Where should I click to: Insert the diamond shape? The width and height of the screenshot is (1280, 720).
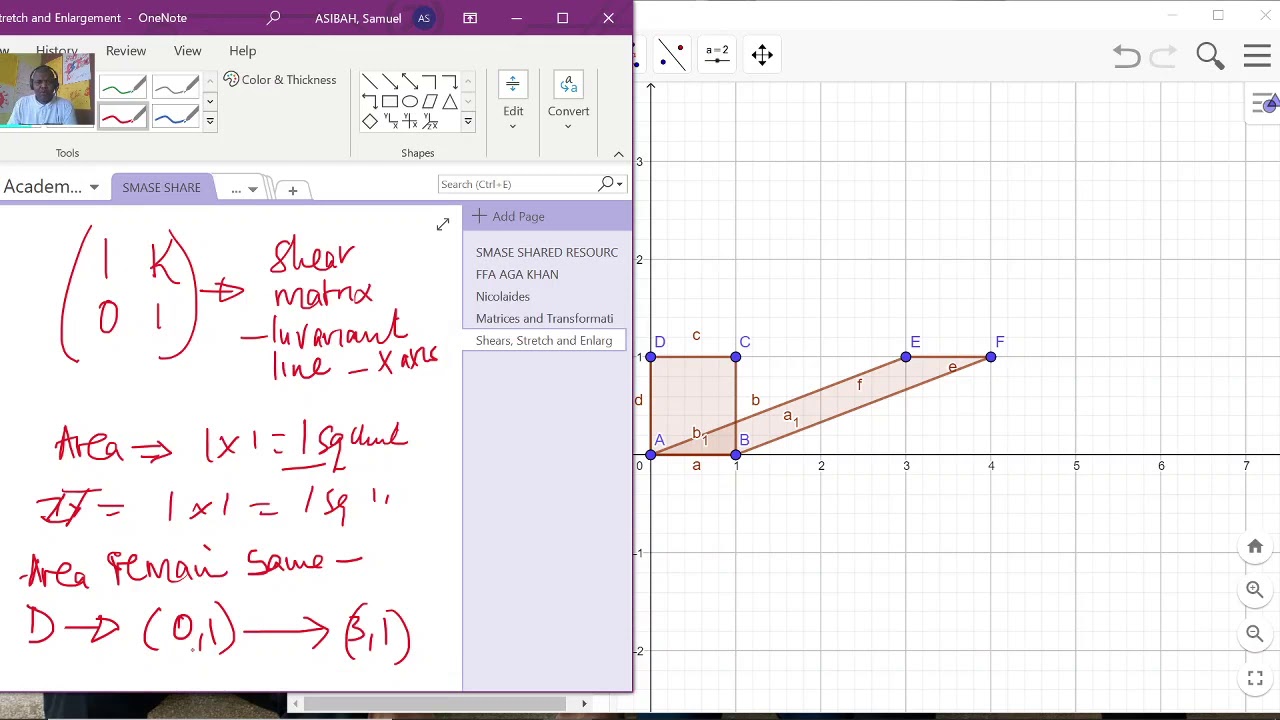click(370, 121)
